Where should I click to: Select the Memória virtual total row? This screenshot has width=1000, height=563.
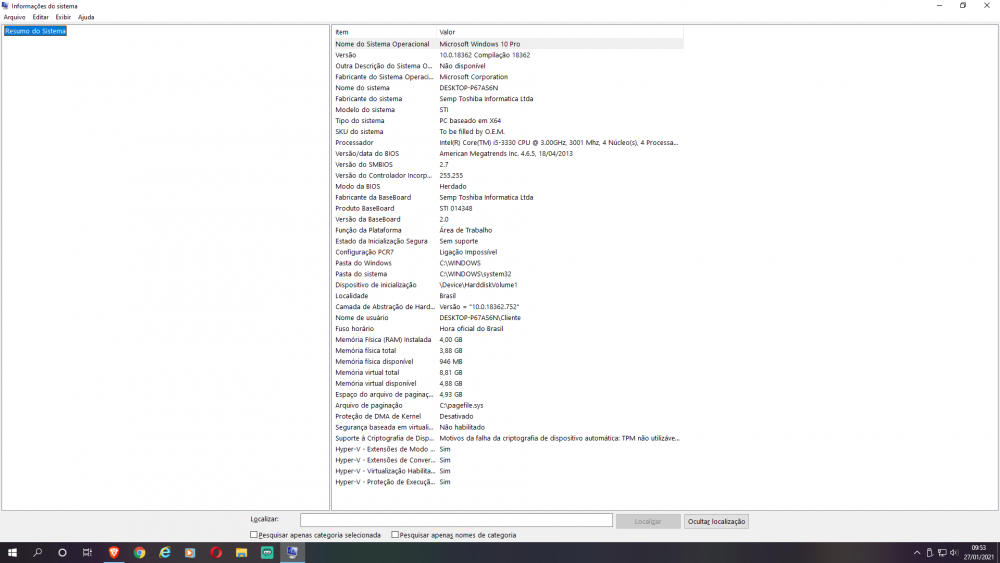(x=508, y=372)
